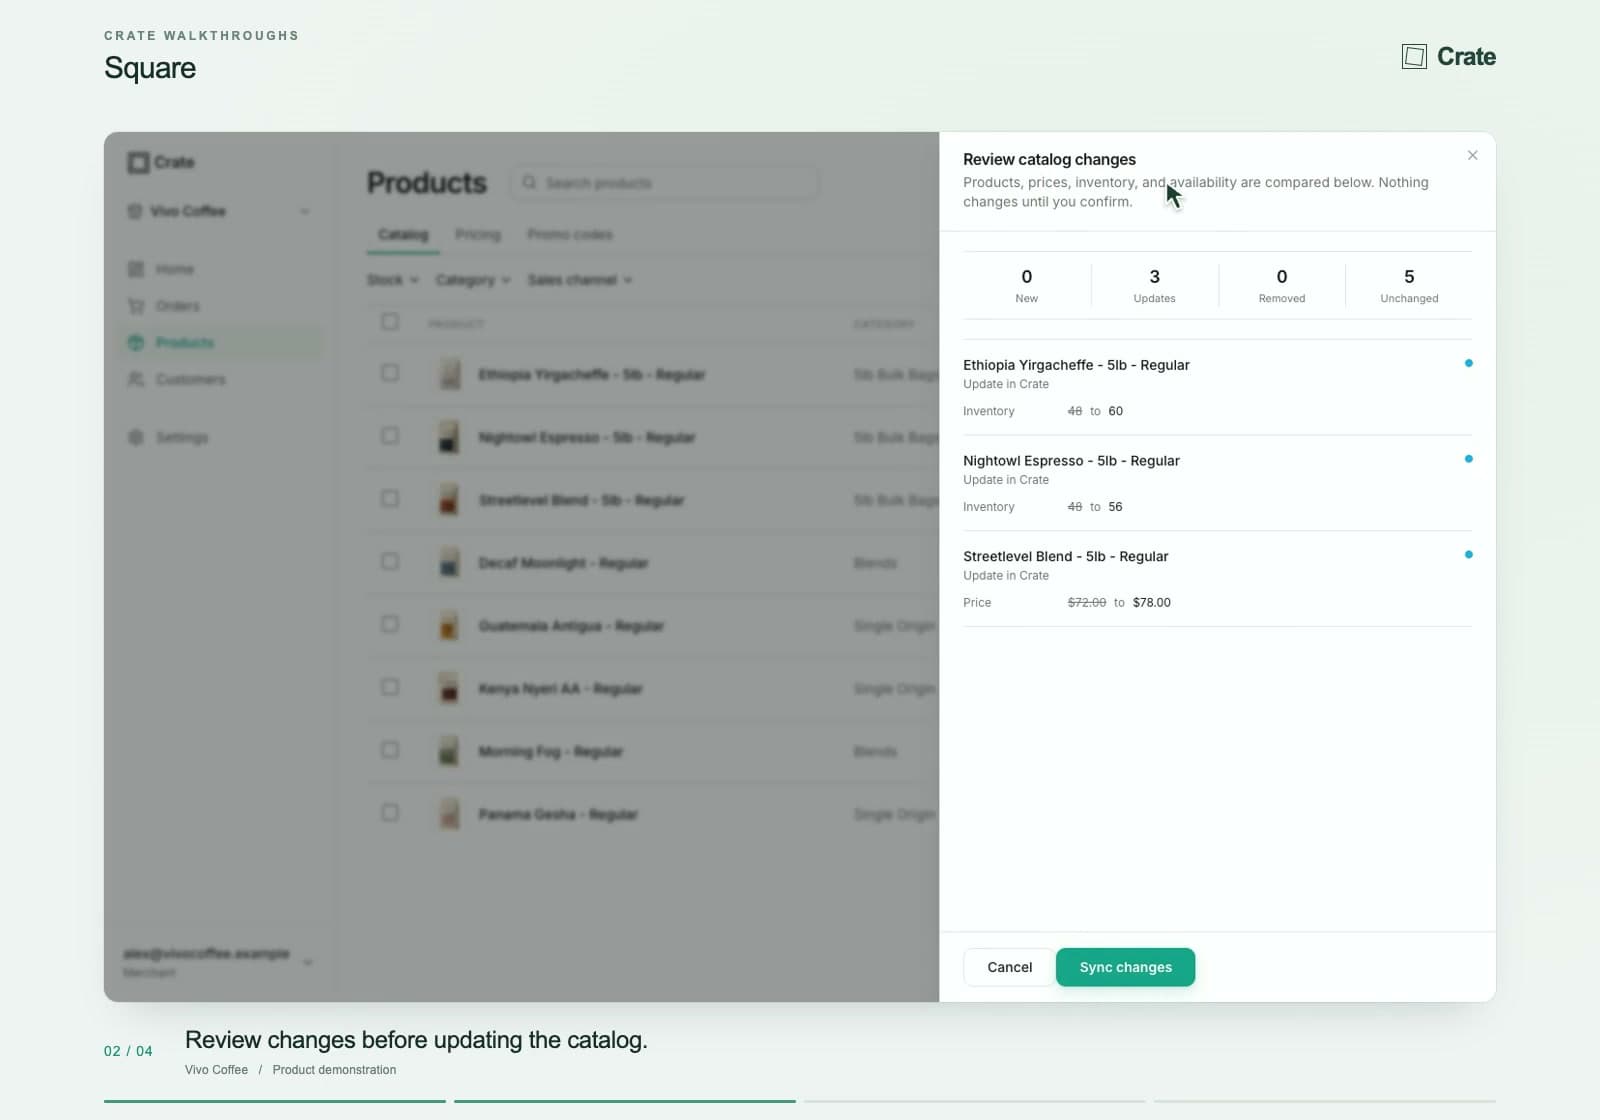
Task: Click the Crate app logo in sidebar
Action: point(161,162)
